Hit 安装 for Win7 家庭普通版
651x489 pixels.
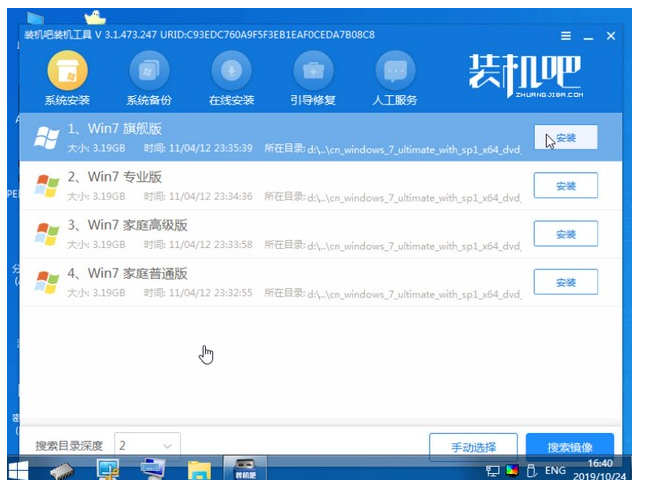[x=565, y=282]
